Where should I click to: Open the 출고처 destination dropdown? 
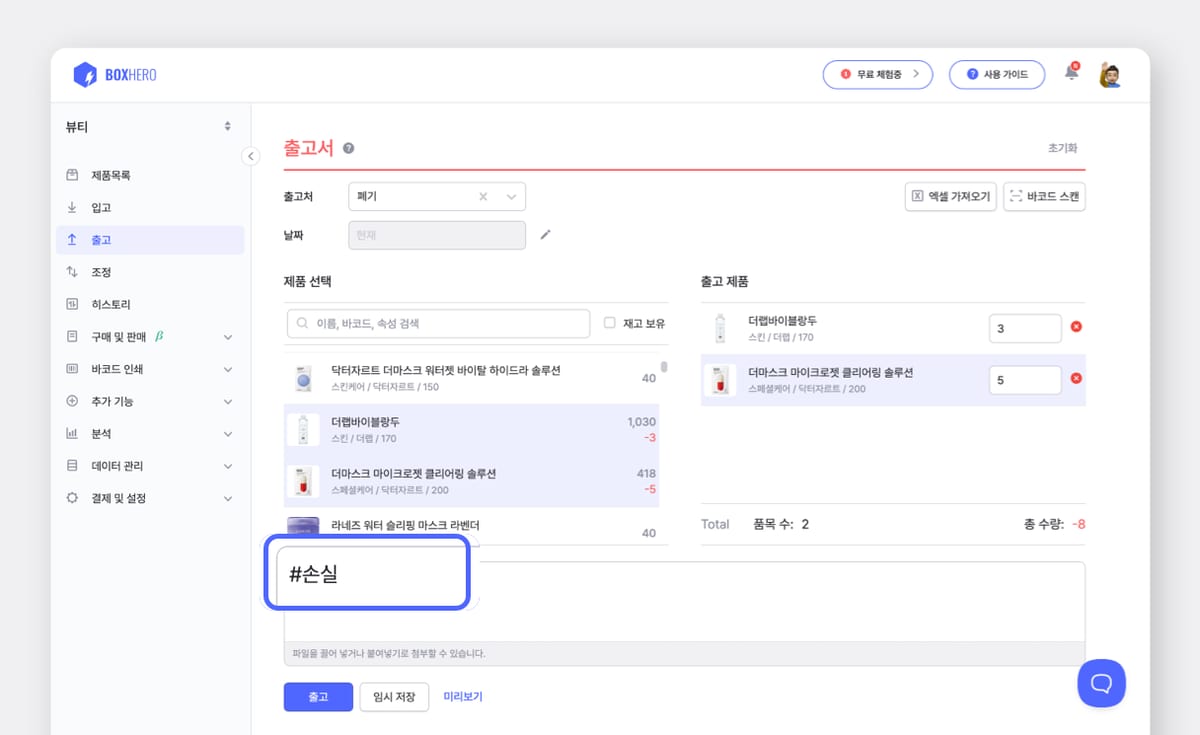point(511,196)
